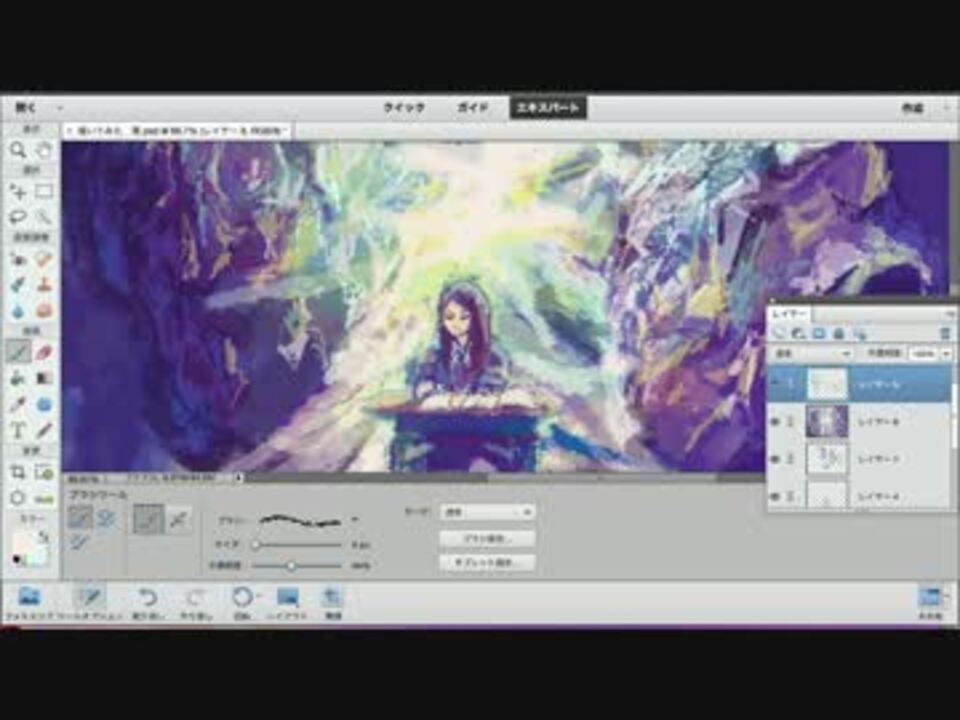Hide the purple-thumbnail layer via eye icon
The height and width of the screenshot is (720, 960).
click(x=776, y=421)
